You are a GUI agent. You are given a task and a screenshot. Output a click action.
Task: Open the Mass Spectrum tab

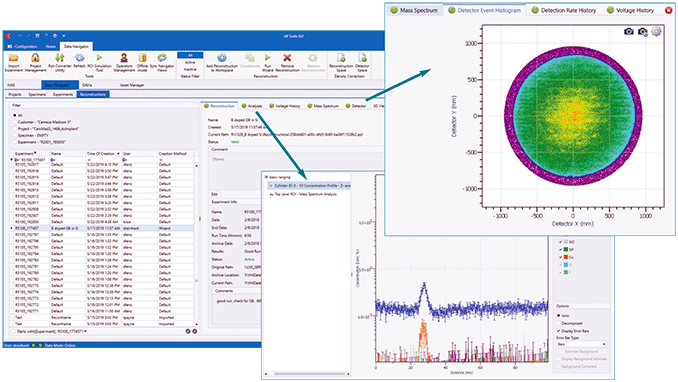pyautogui.click(x=414, y=10)
